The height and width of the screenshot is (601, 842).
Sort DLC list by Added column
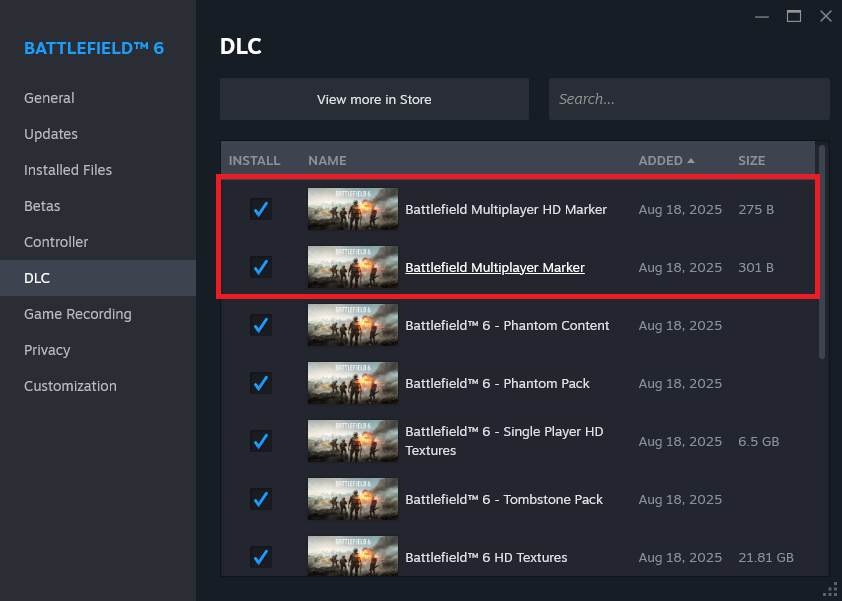click(x=666, y=161)
